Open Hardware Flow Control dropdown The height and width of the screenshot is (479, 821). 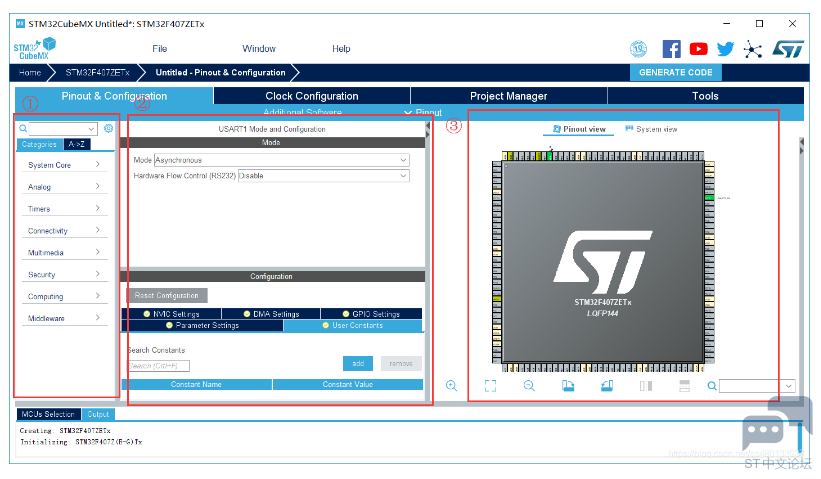323,175
